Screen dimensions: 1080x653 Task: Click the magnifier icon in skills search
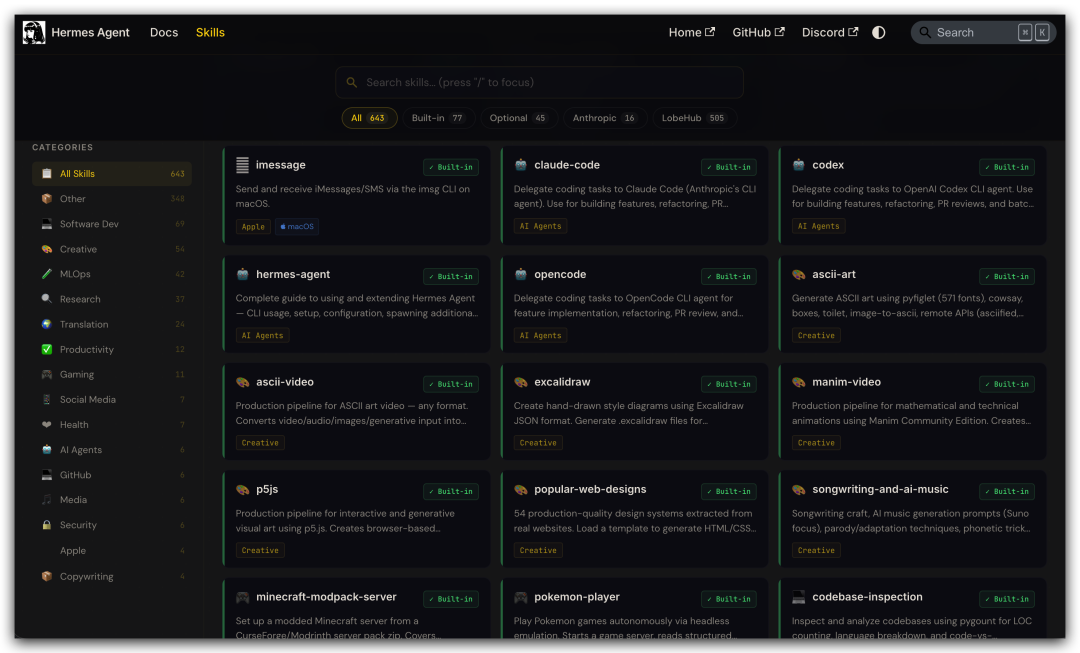352,83
